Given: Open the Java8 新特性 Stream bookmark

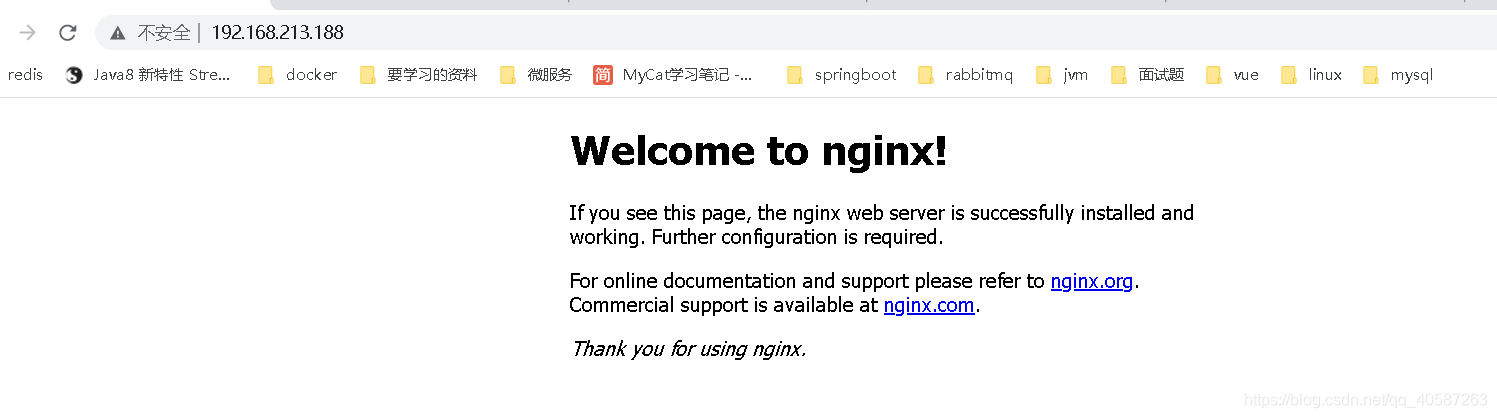Looking at the screenshot, I should click(148, 74).
